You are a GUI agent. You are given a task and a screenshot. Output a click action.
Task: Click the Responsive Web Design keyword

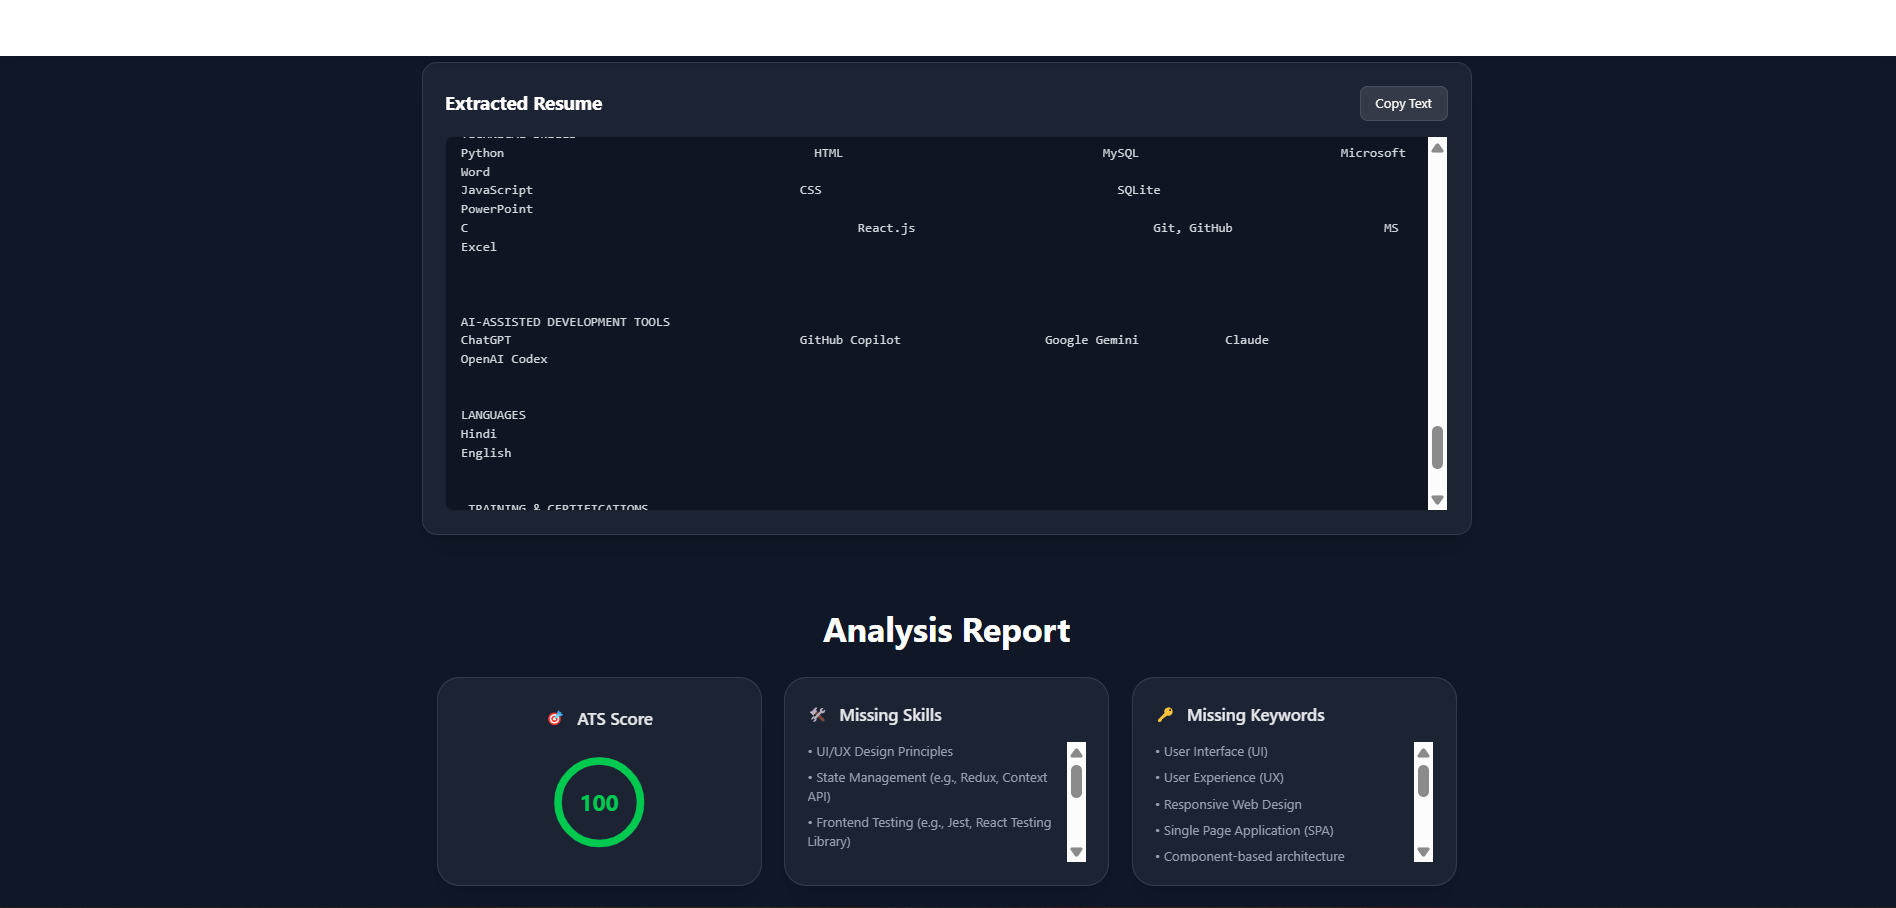click(1228, 805)
